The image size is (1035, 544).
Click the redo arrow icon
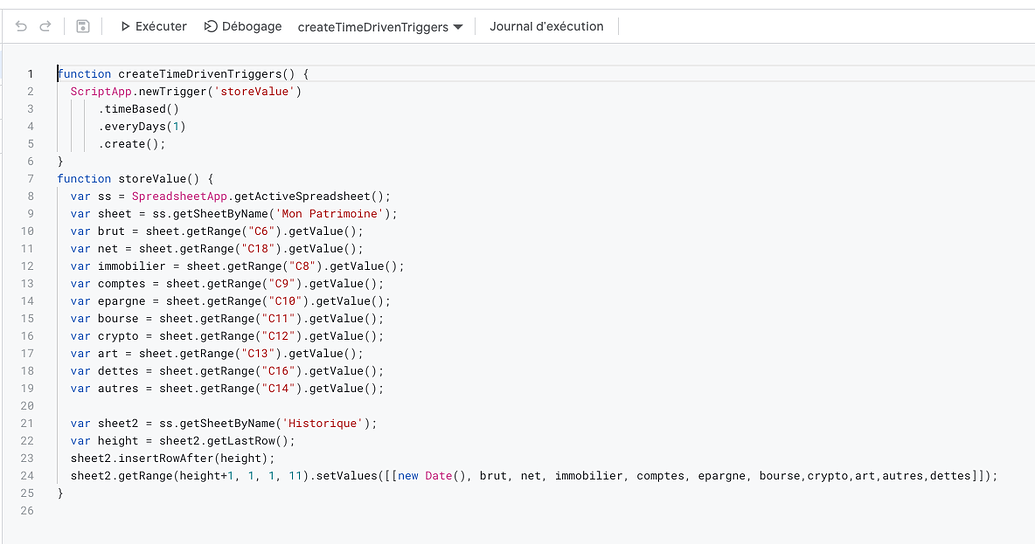46,26
